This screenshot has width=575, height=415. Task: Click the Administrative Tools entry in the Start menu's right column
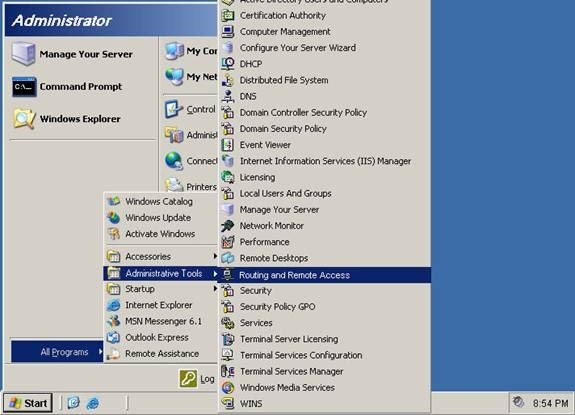[x=190, y=135]
